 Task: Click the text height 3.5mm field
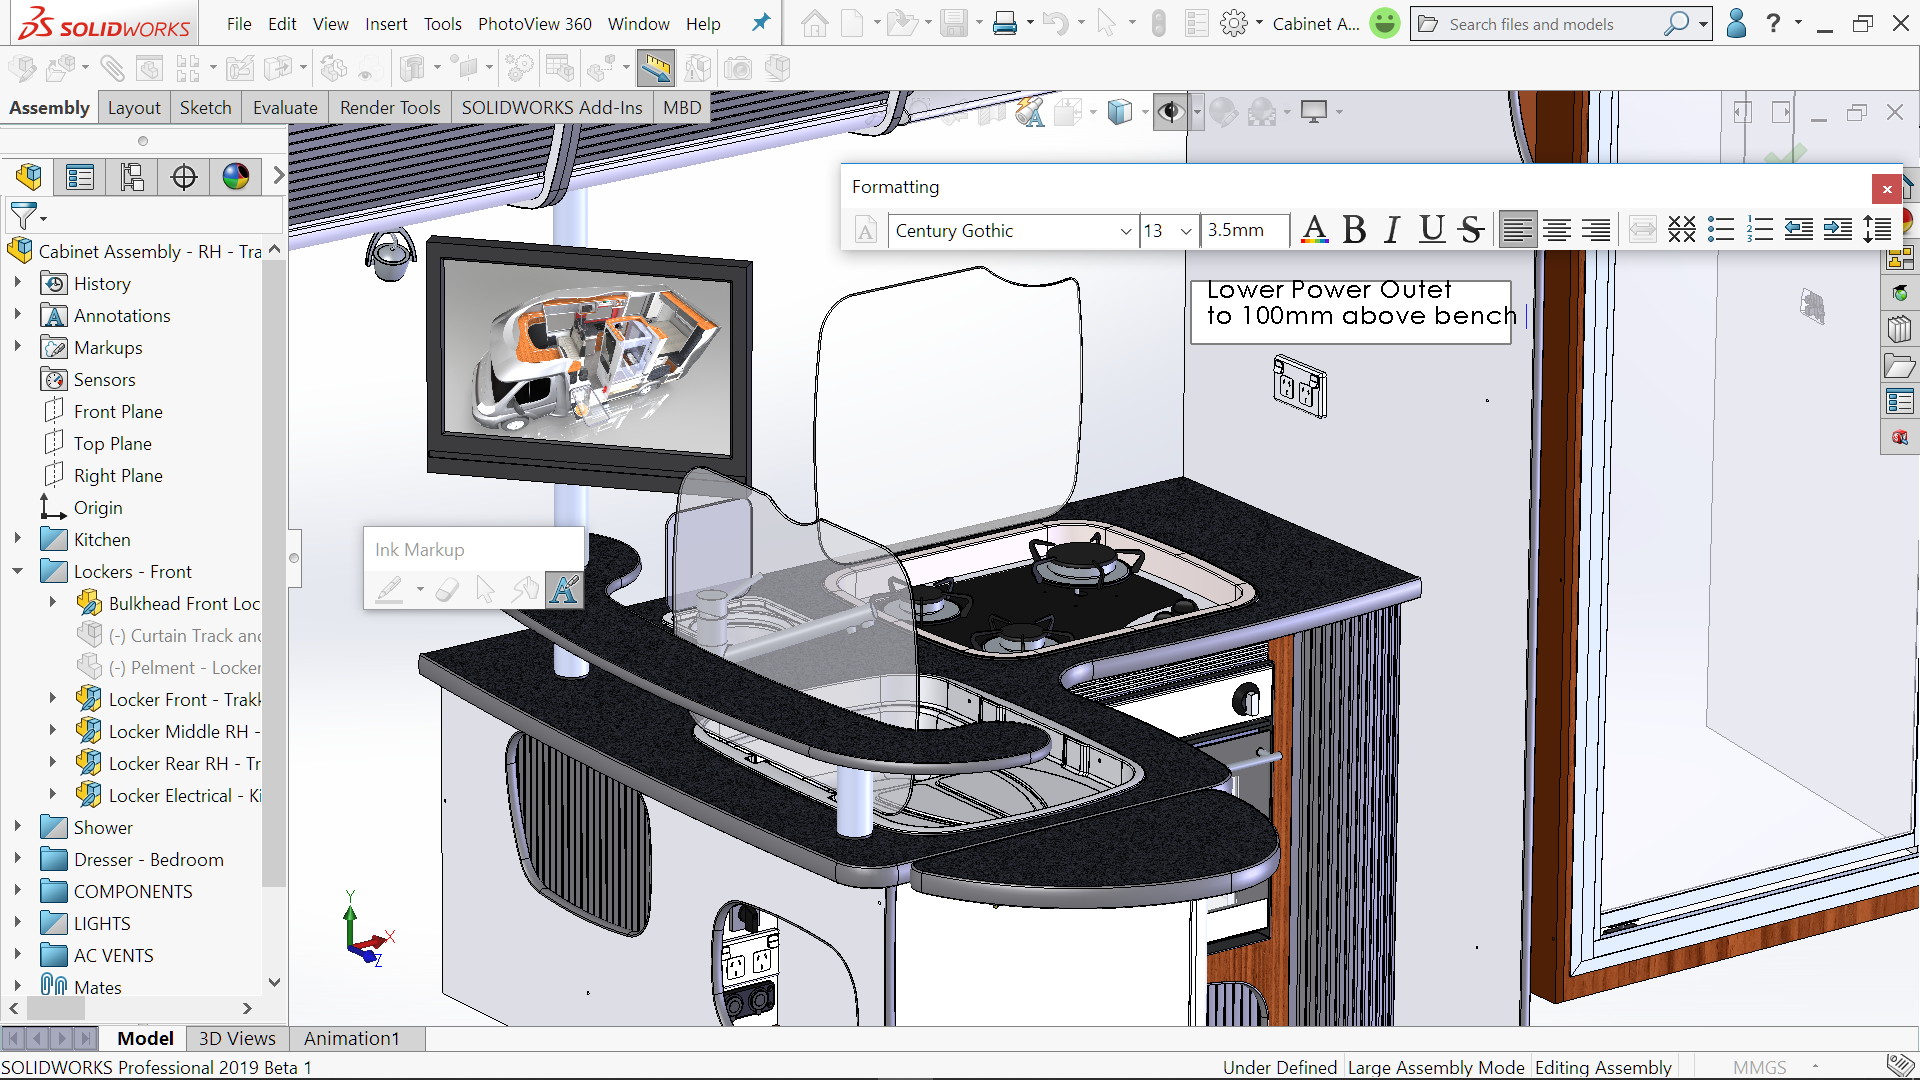pos(1243,230)
